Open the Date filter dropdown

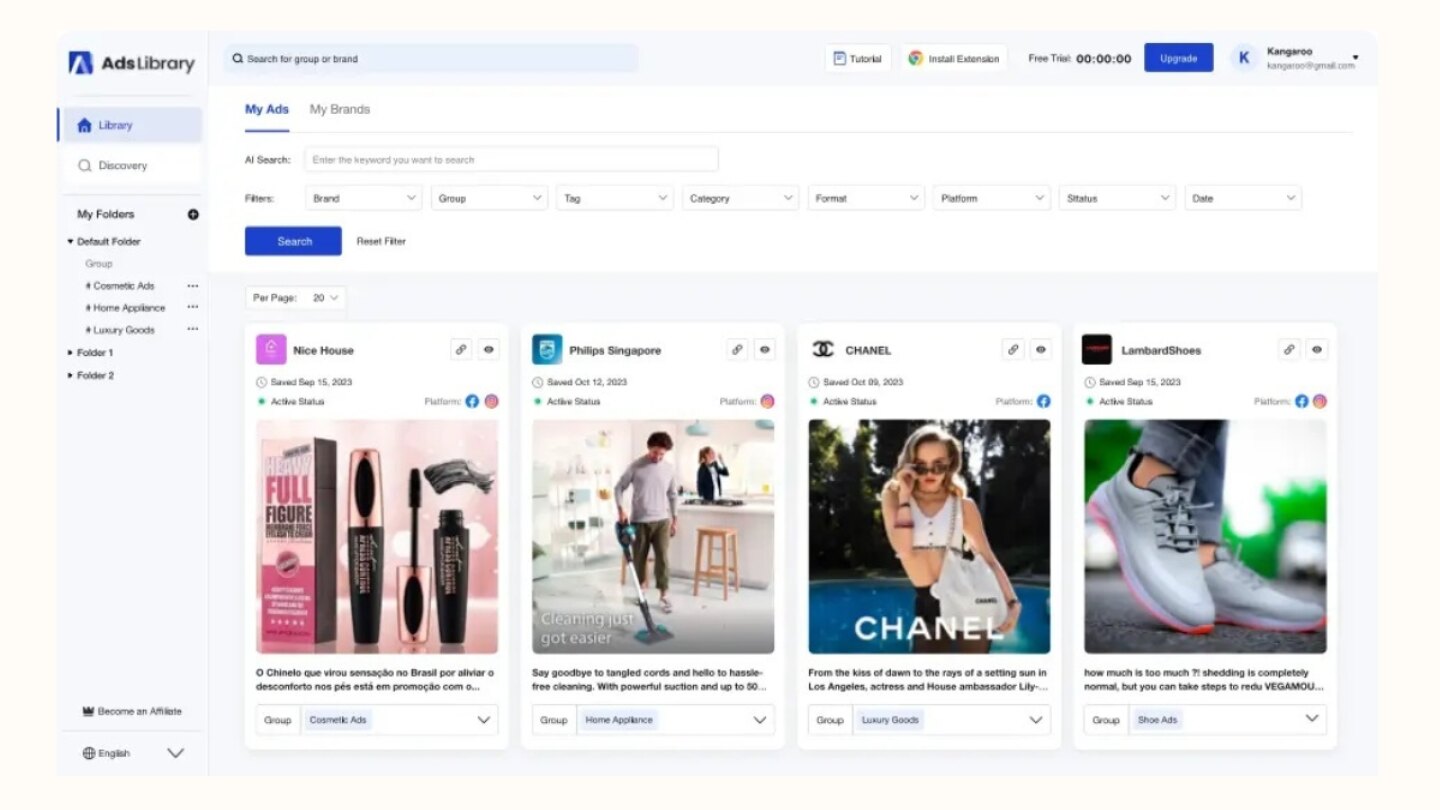point(1243,198)
